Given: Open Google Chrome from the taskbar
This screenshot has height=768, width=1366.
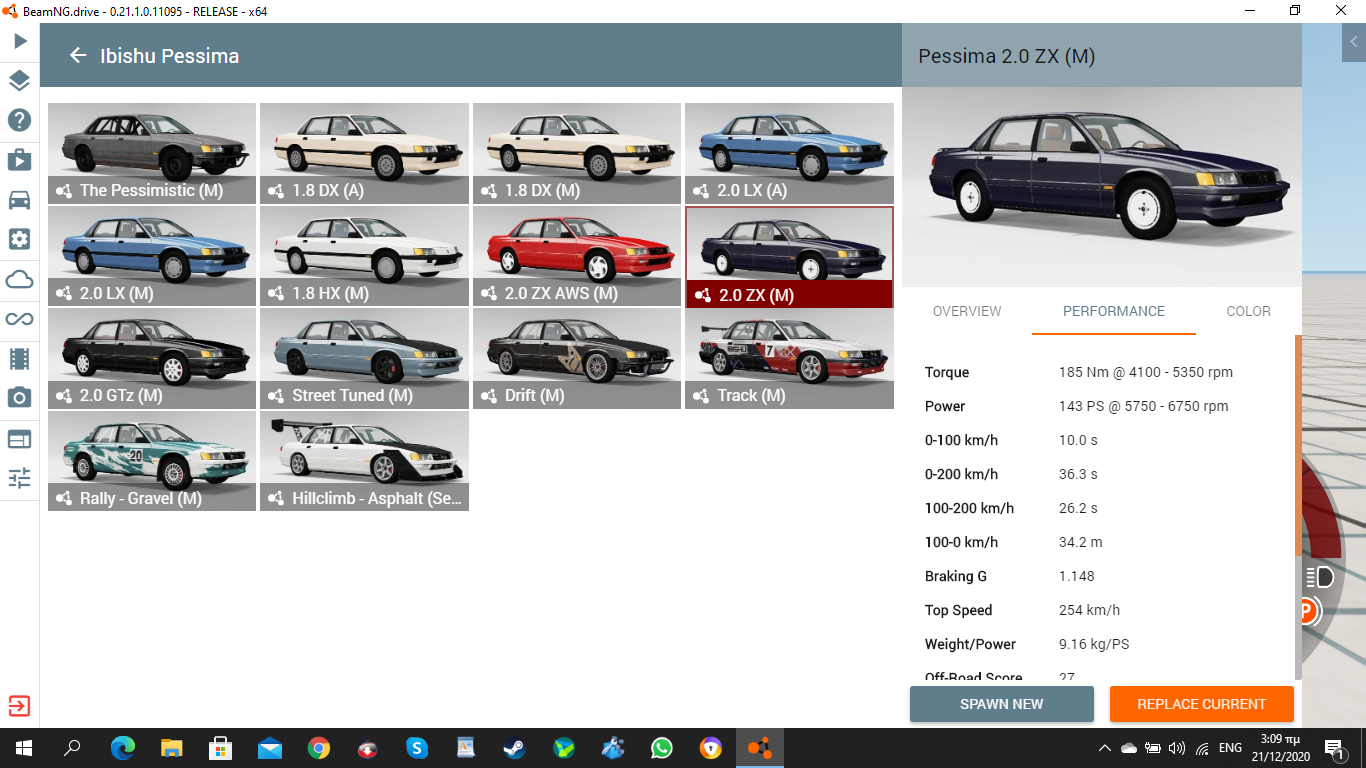Looking at the screenshot, I should pyautogui.click(x=319, y=748).
